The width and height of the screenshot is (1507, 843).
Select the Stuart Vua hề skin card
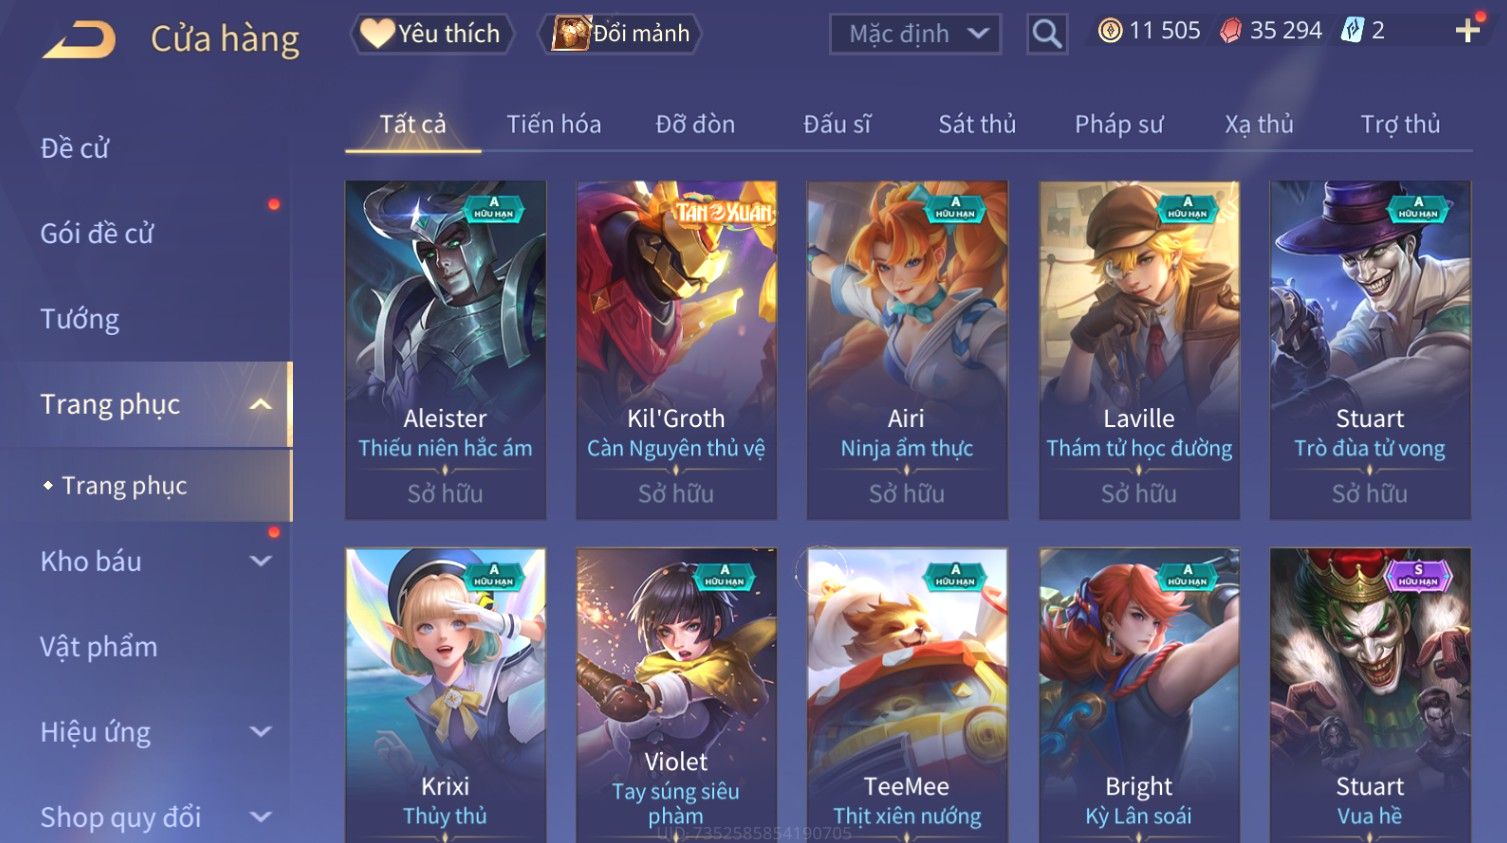pyautogui.click(x=1370, y=695)
